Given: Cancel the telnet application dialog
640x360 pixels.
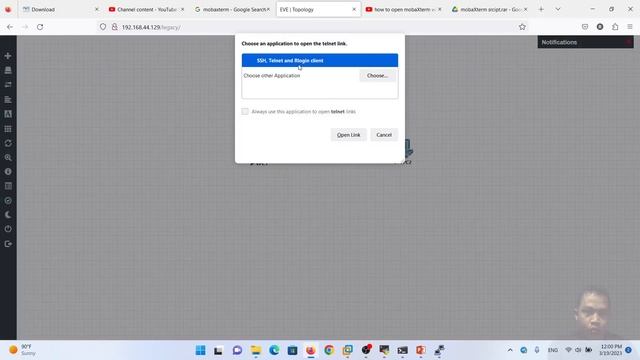Looking at the screenshot, I should [384, 135].
